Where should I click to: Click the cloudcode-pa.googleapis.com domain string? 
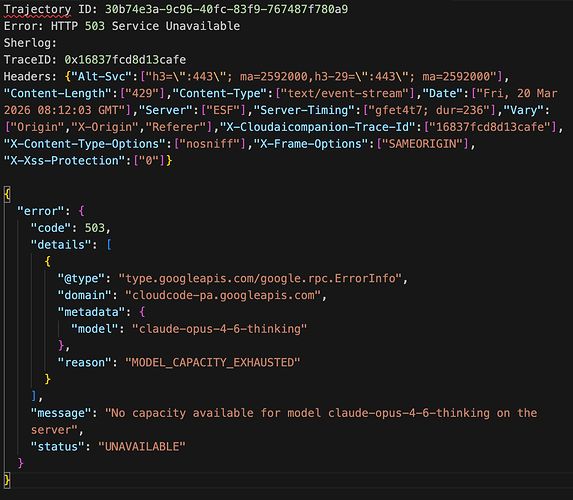[x=223, y=295]
